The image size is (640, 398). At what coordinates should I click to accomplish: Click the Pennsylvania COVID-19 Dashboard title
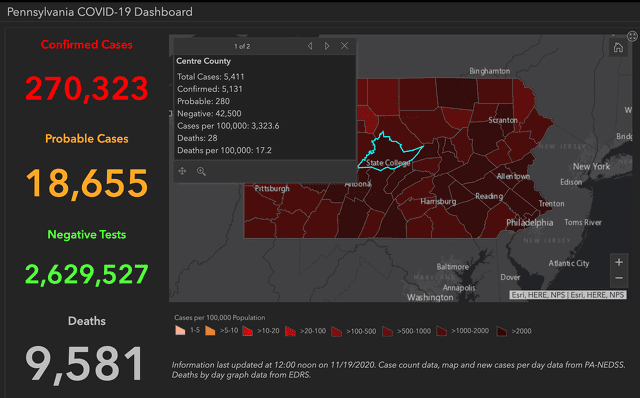coord(100,12)
